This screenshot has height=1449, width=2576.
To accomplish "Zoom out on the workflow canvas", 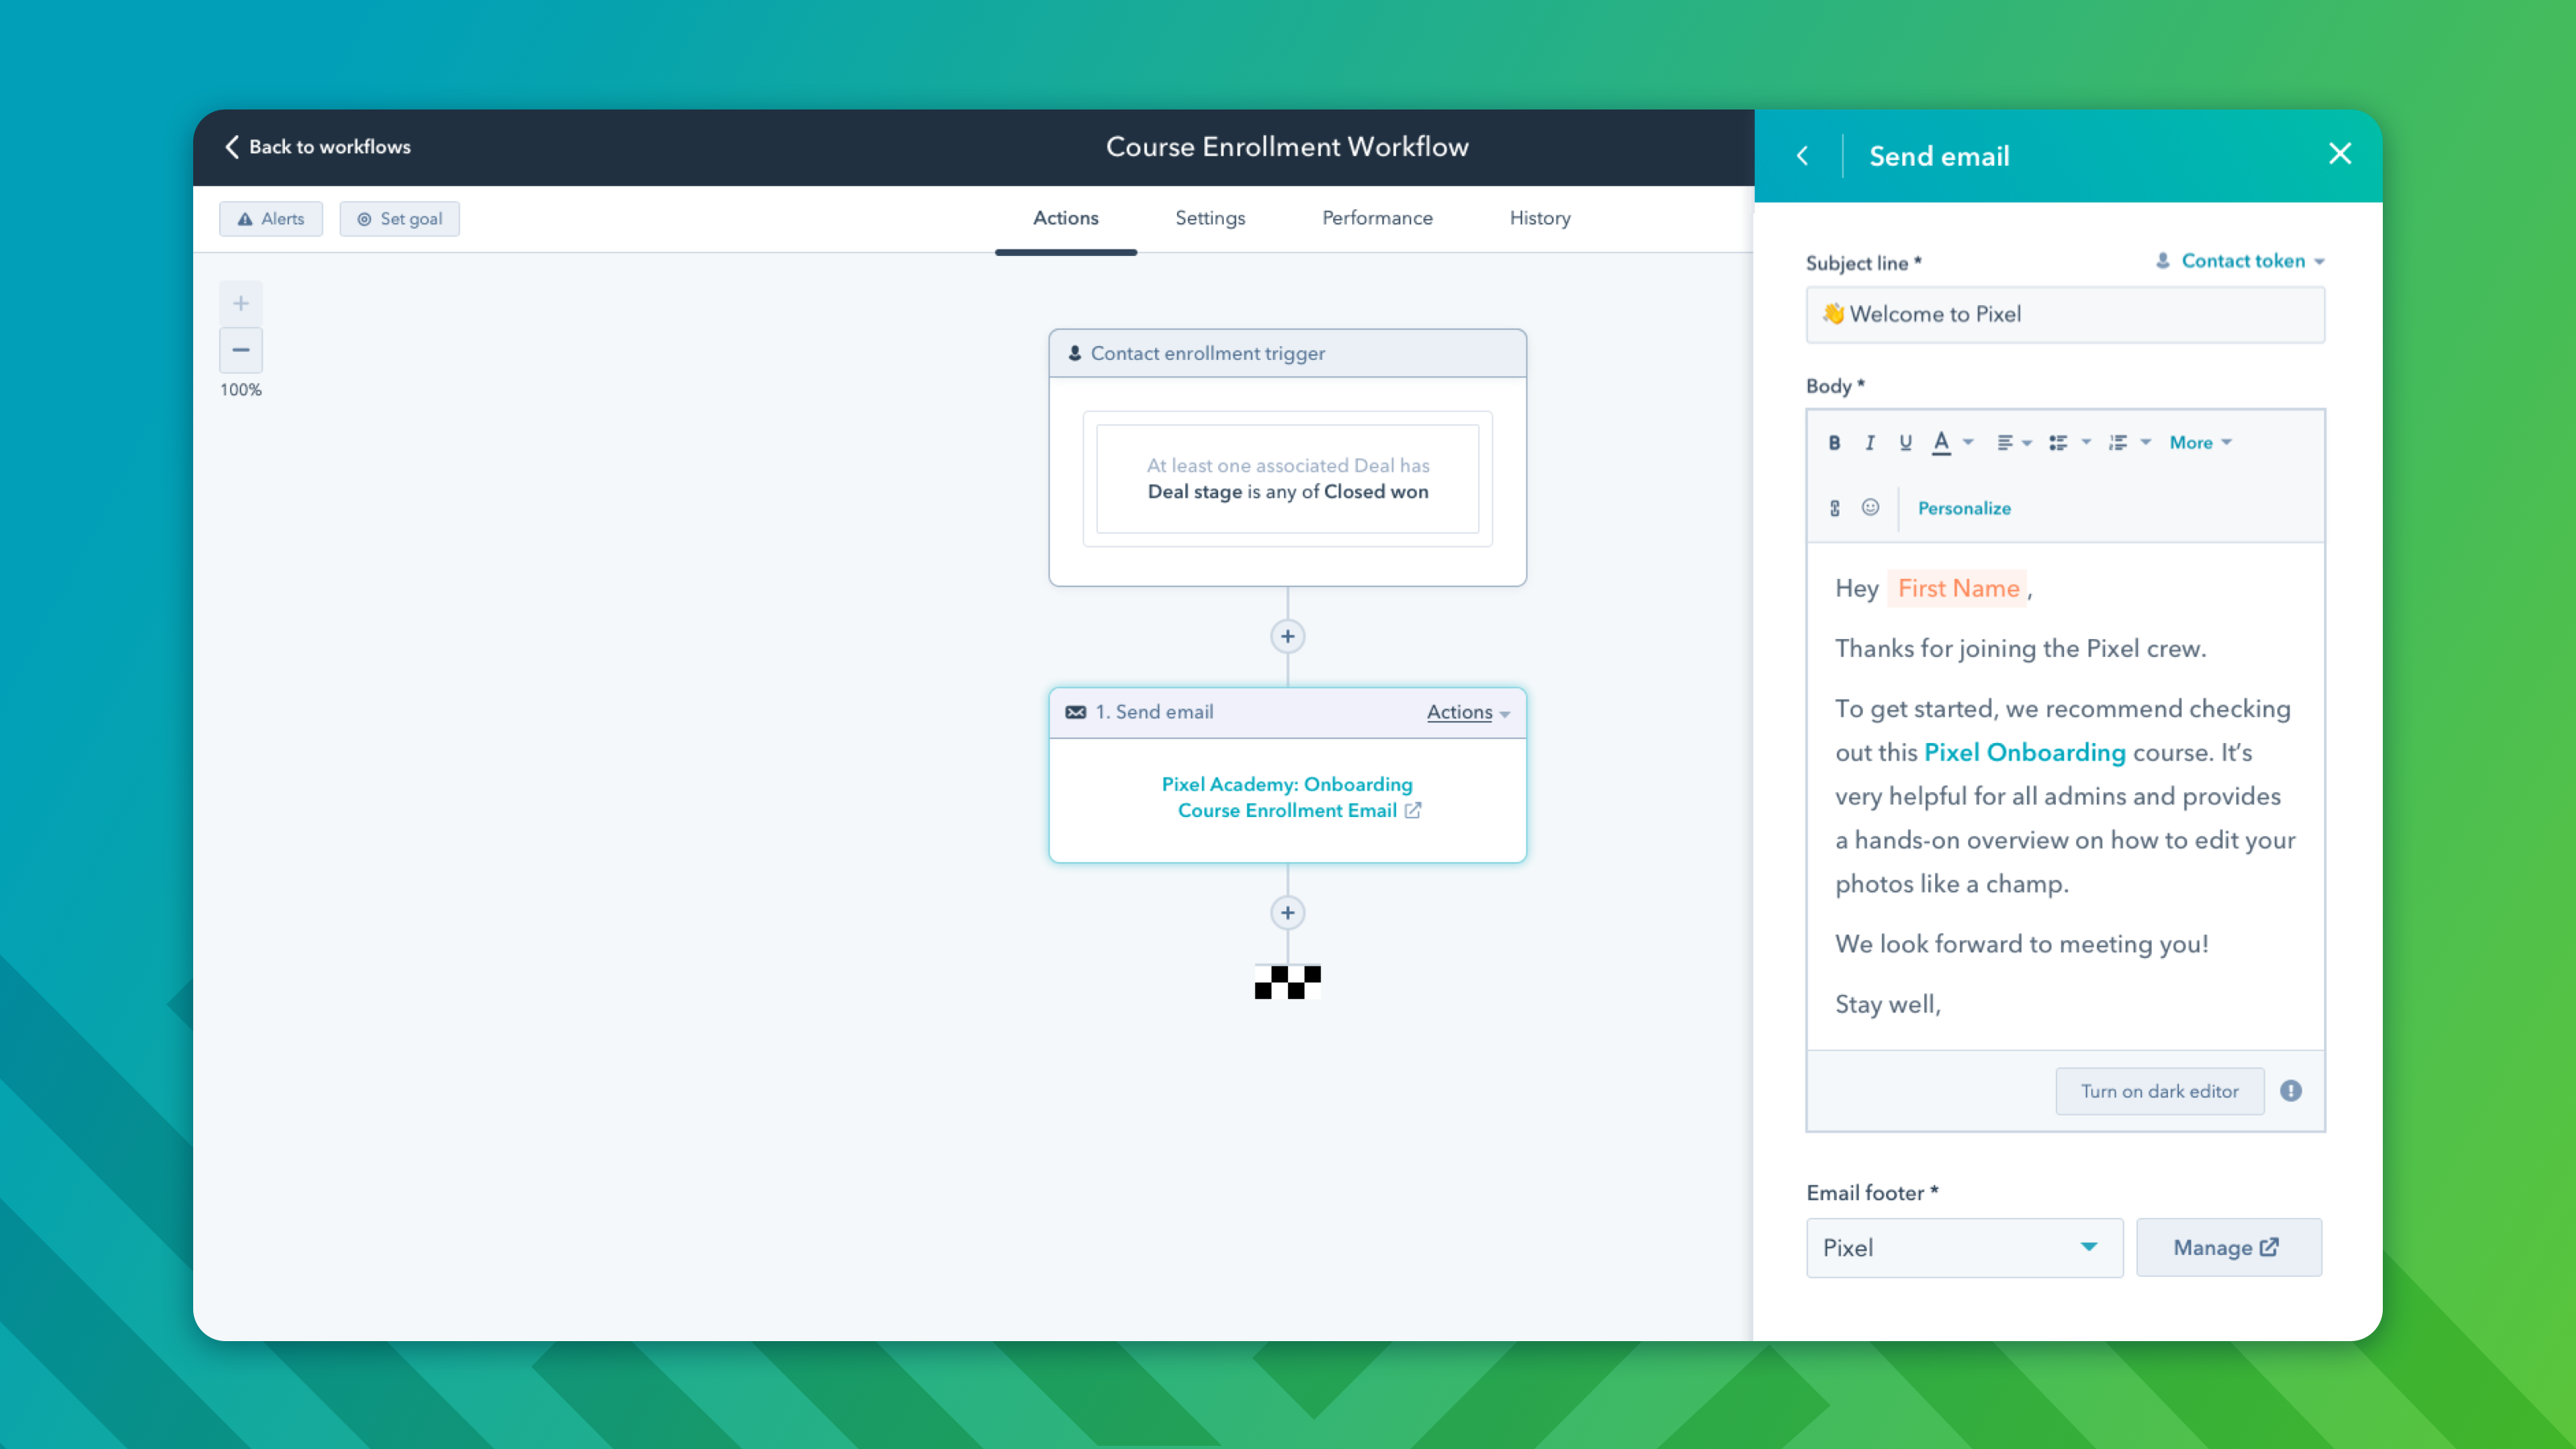I will pyautogui.click(x=240, y=350).
